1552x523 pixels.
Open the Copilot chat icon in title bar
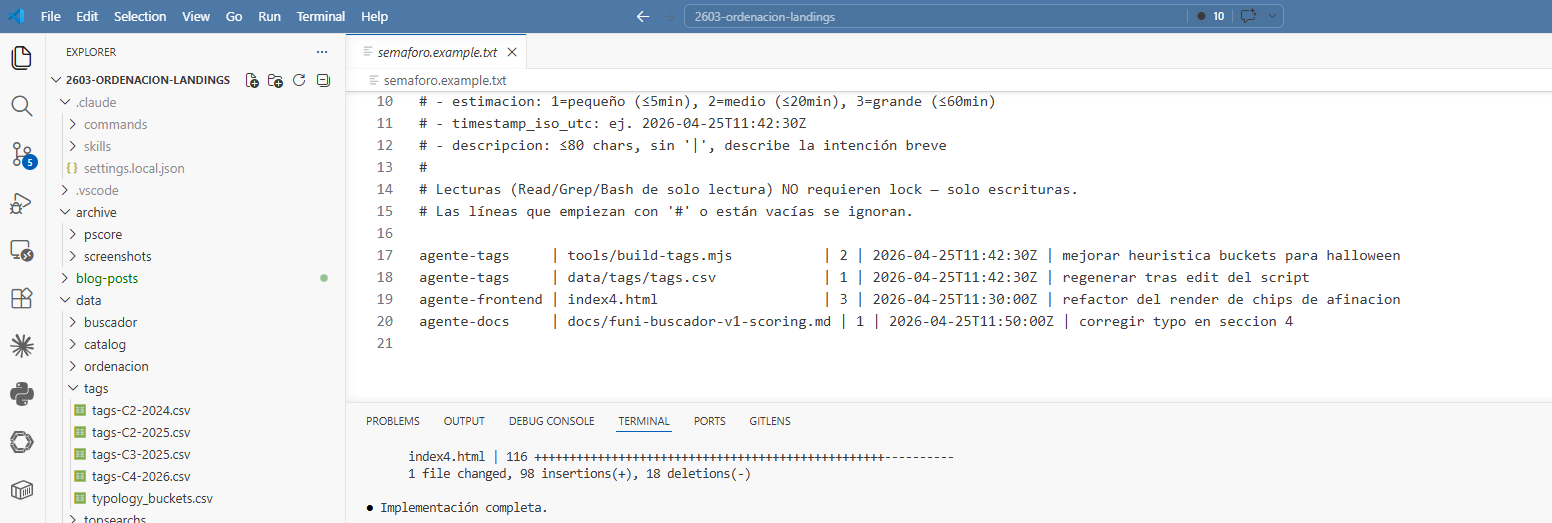tap(1248, 16)
